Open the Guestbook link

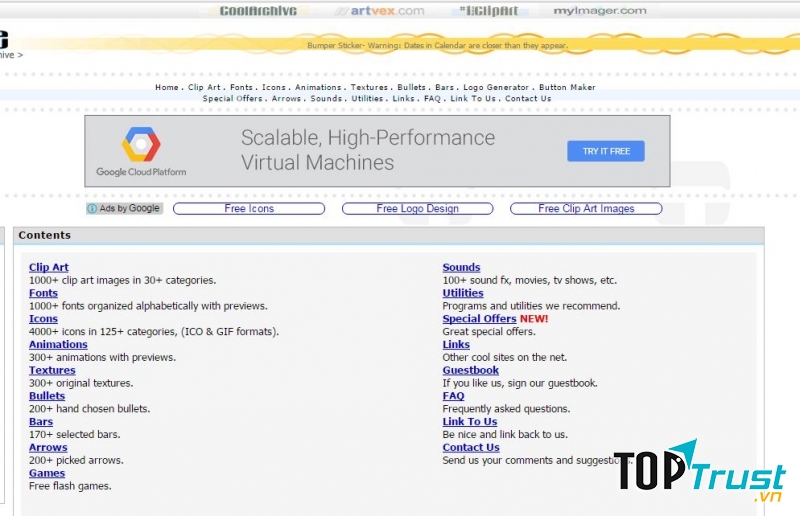[470, 371]
